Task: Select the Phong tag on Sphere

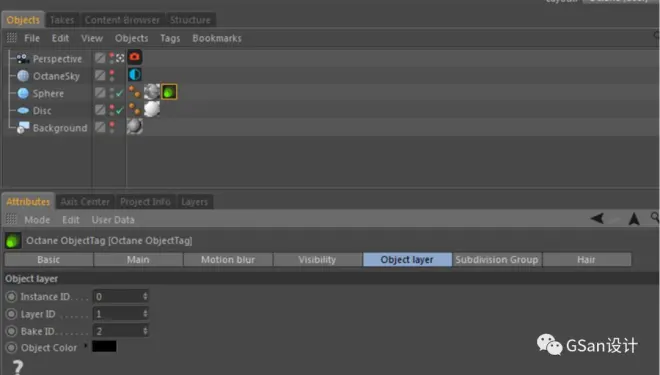Action: pyautogui.click(x=135, y=92)
